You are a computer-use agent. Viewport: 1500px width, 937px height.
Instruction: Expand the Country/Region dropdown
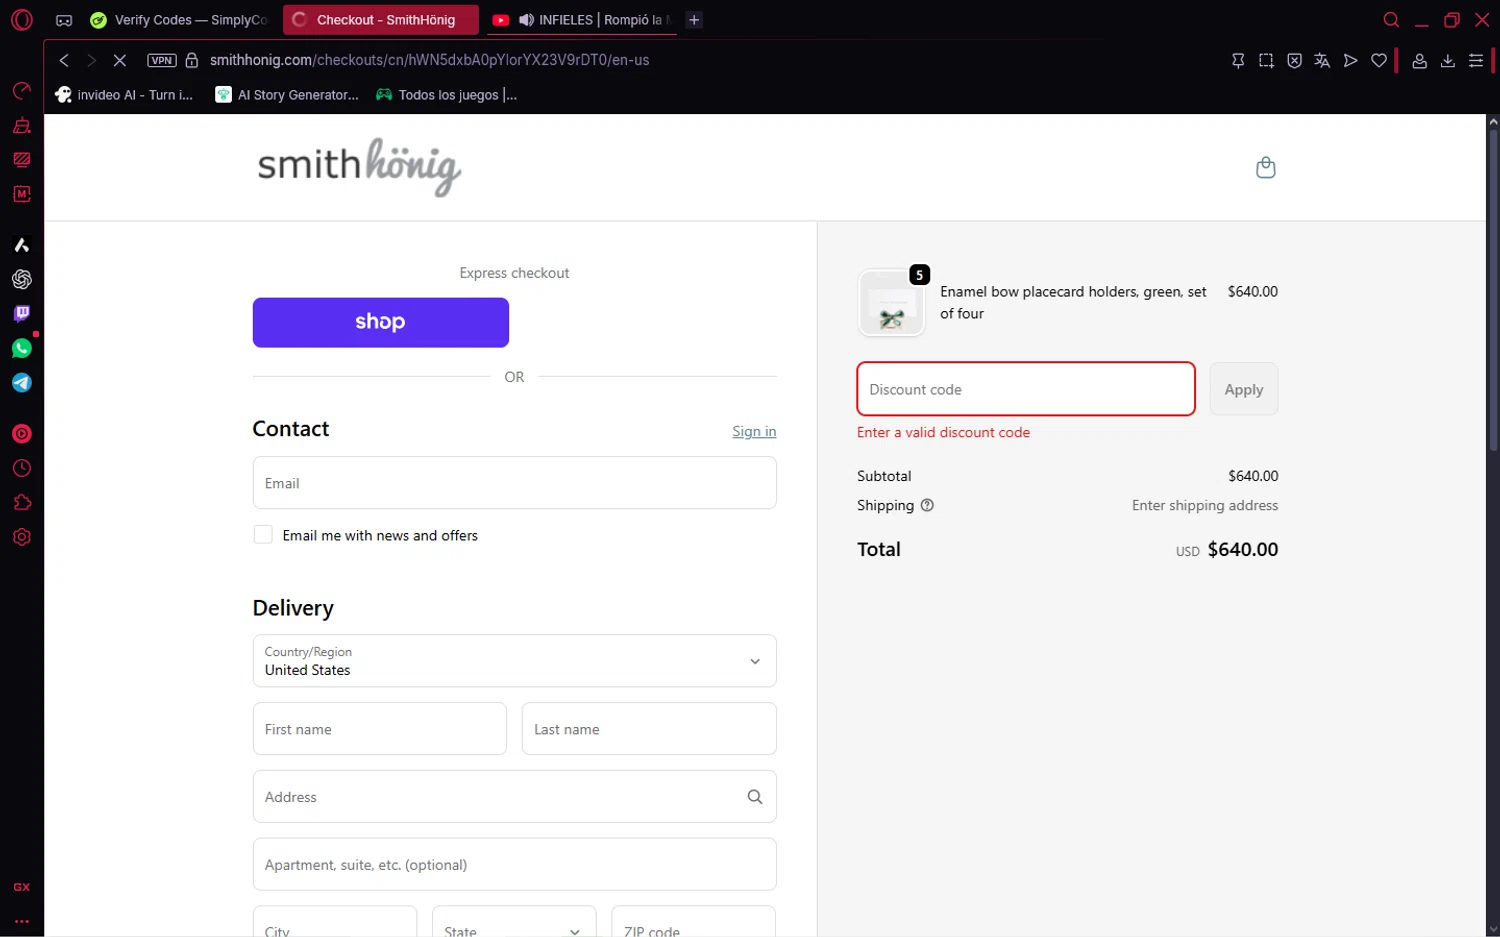coord(514,661)
